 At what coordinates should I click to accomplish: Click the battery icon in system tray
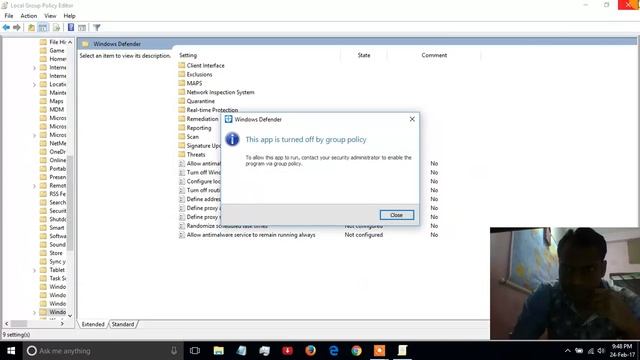pos(579,351)
